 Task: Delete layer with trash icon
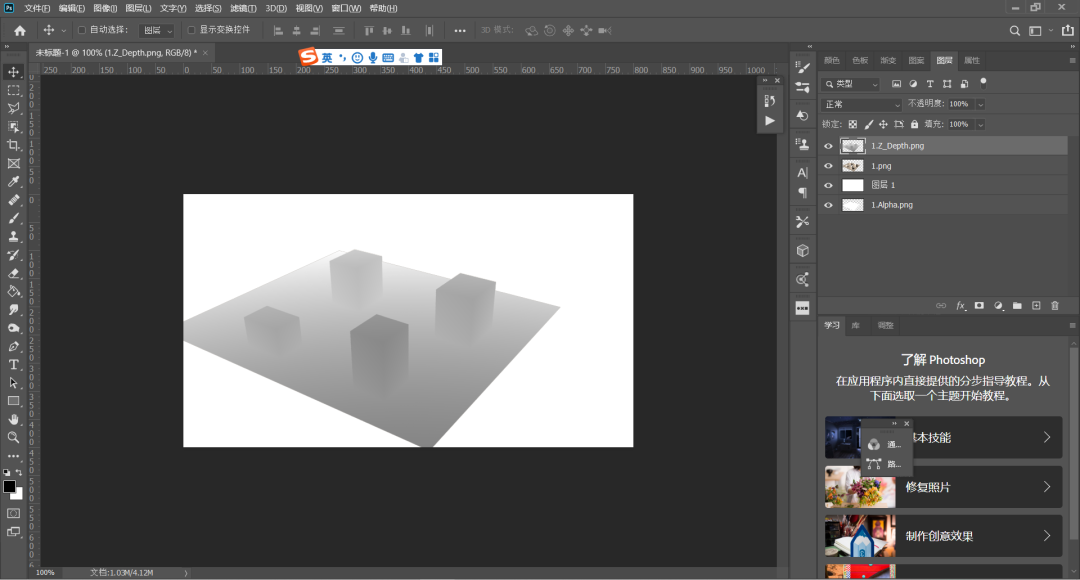[1055, 306]
